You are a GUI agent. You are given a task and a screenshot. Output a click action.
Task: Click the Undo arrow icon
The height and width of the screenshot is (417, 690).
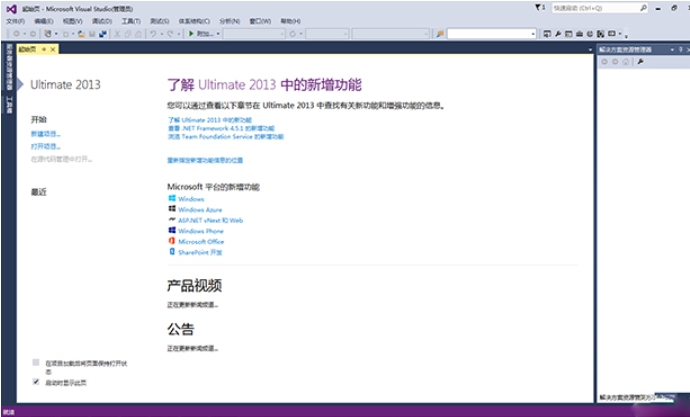tap(153, 34)
